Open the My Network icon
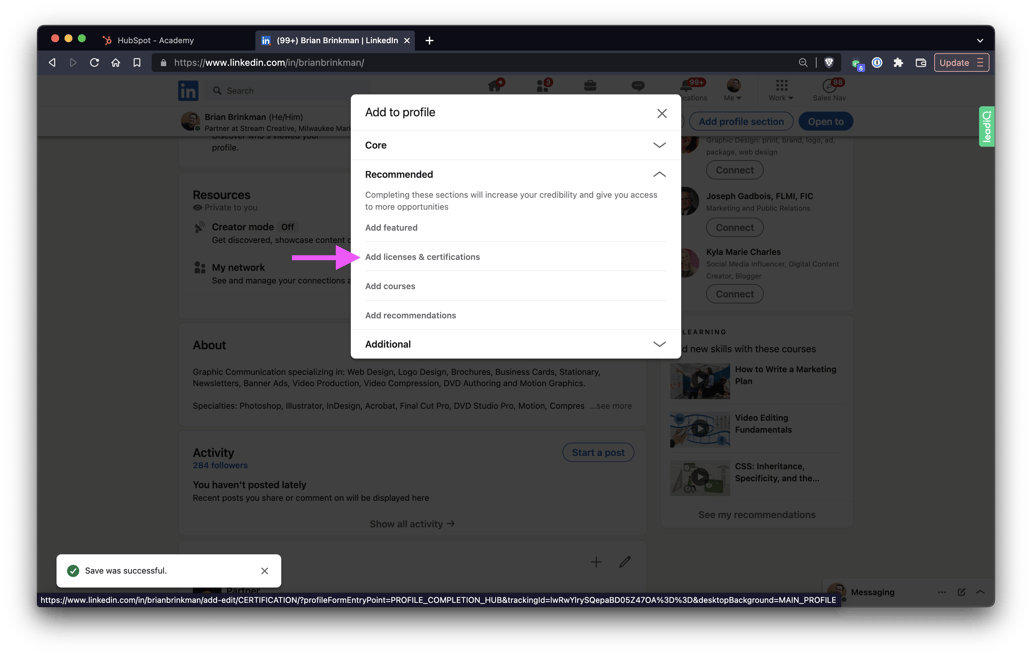 pos(543,87)
